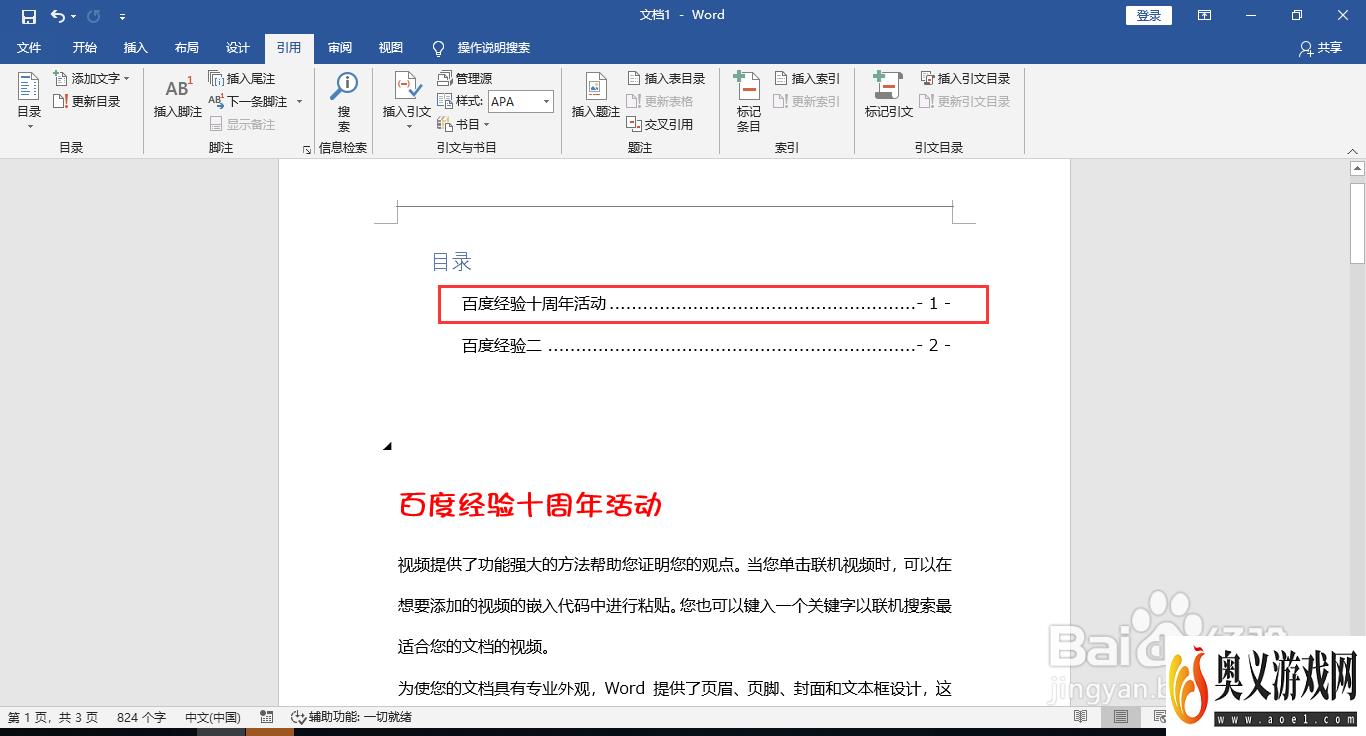Click TOC entry 百度经验十周年活动
Image resolution: width=1366 pixels, height=736 pixels.
click(x=706, y=304)
